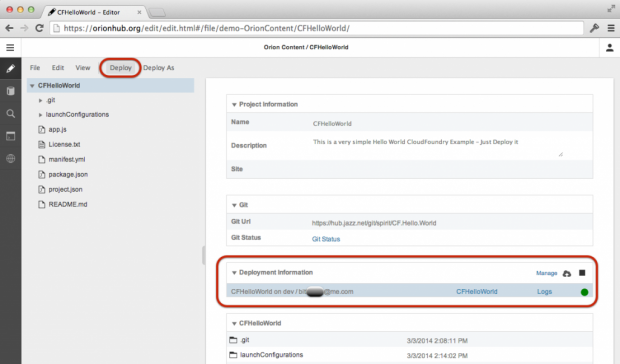Image resolution: width=620 pixels, height=364 pixels.
Task: Click the Manage link
Action: point(546,273)
